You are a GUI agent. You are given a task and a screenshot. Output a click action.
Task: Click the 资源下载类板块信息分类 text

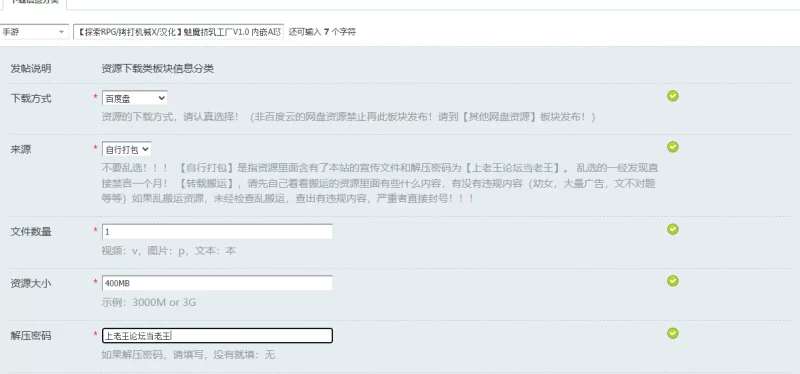[x=158, y=69]
